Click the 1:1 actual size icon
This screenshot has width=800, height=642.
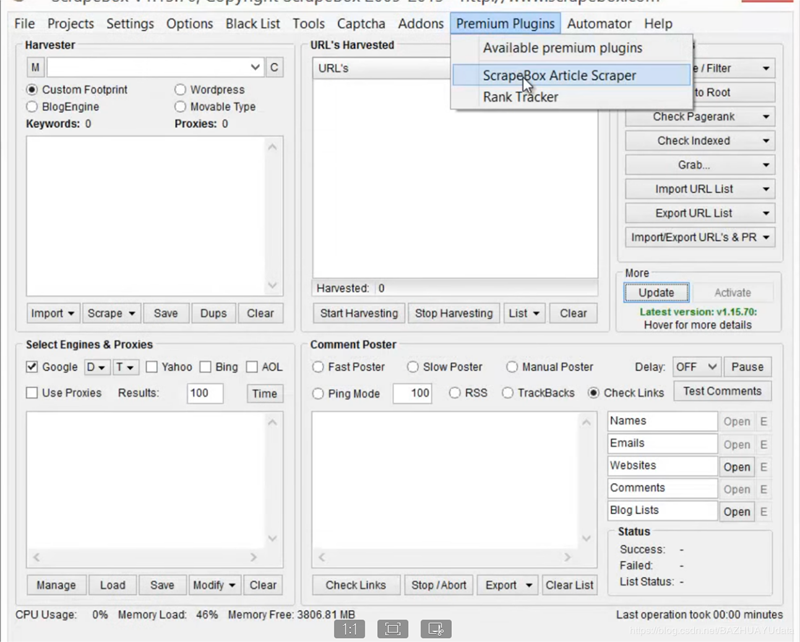point(350,629)
